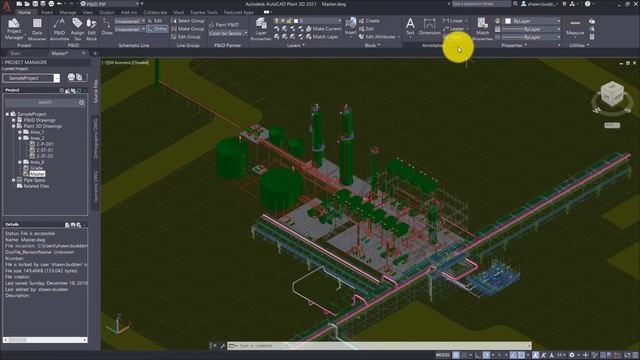The height and width of the screenshot is (360, 640).
Task: Start the schematic line Draw tool
Action: (107, 27)
